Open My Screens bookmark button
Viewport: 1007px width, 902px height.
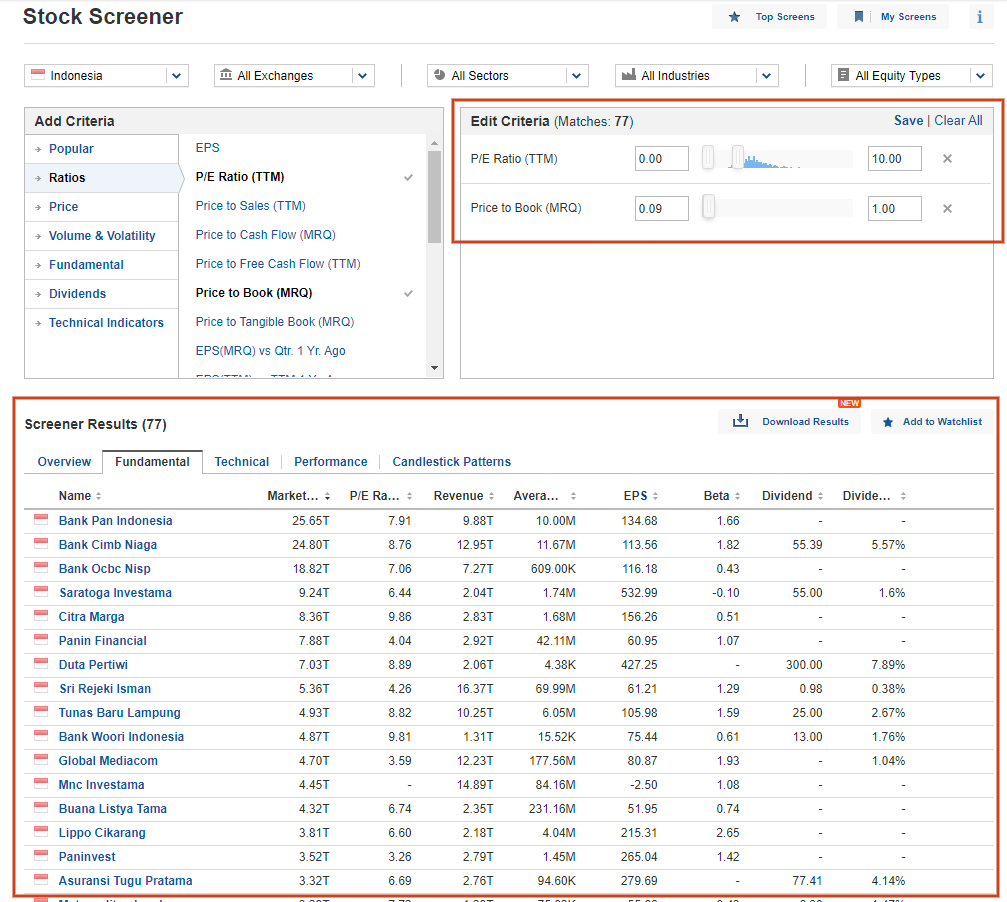click(x=895, y=17)
